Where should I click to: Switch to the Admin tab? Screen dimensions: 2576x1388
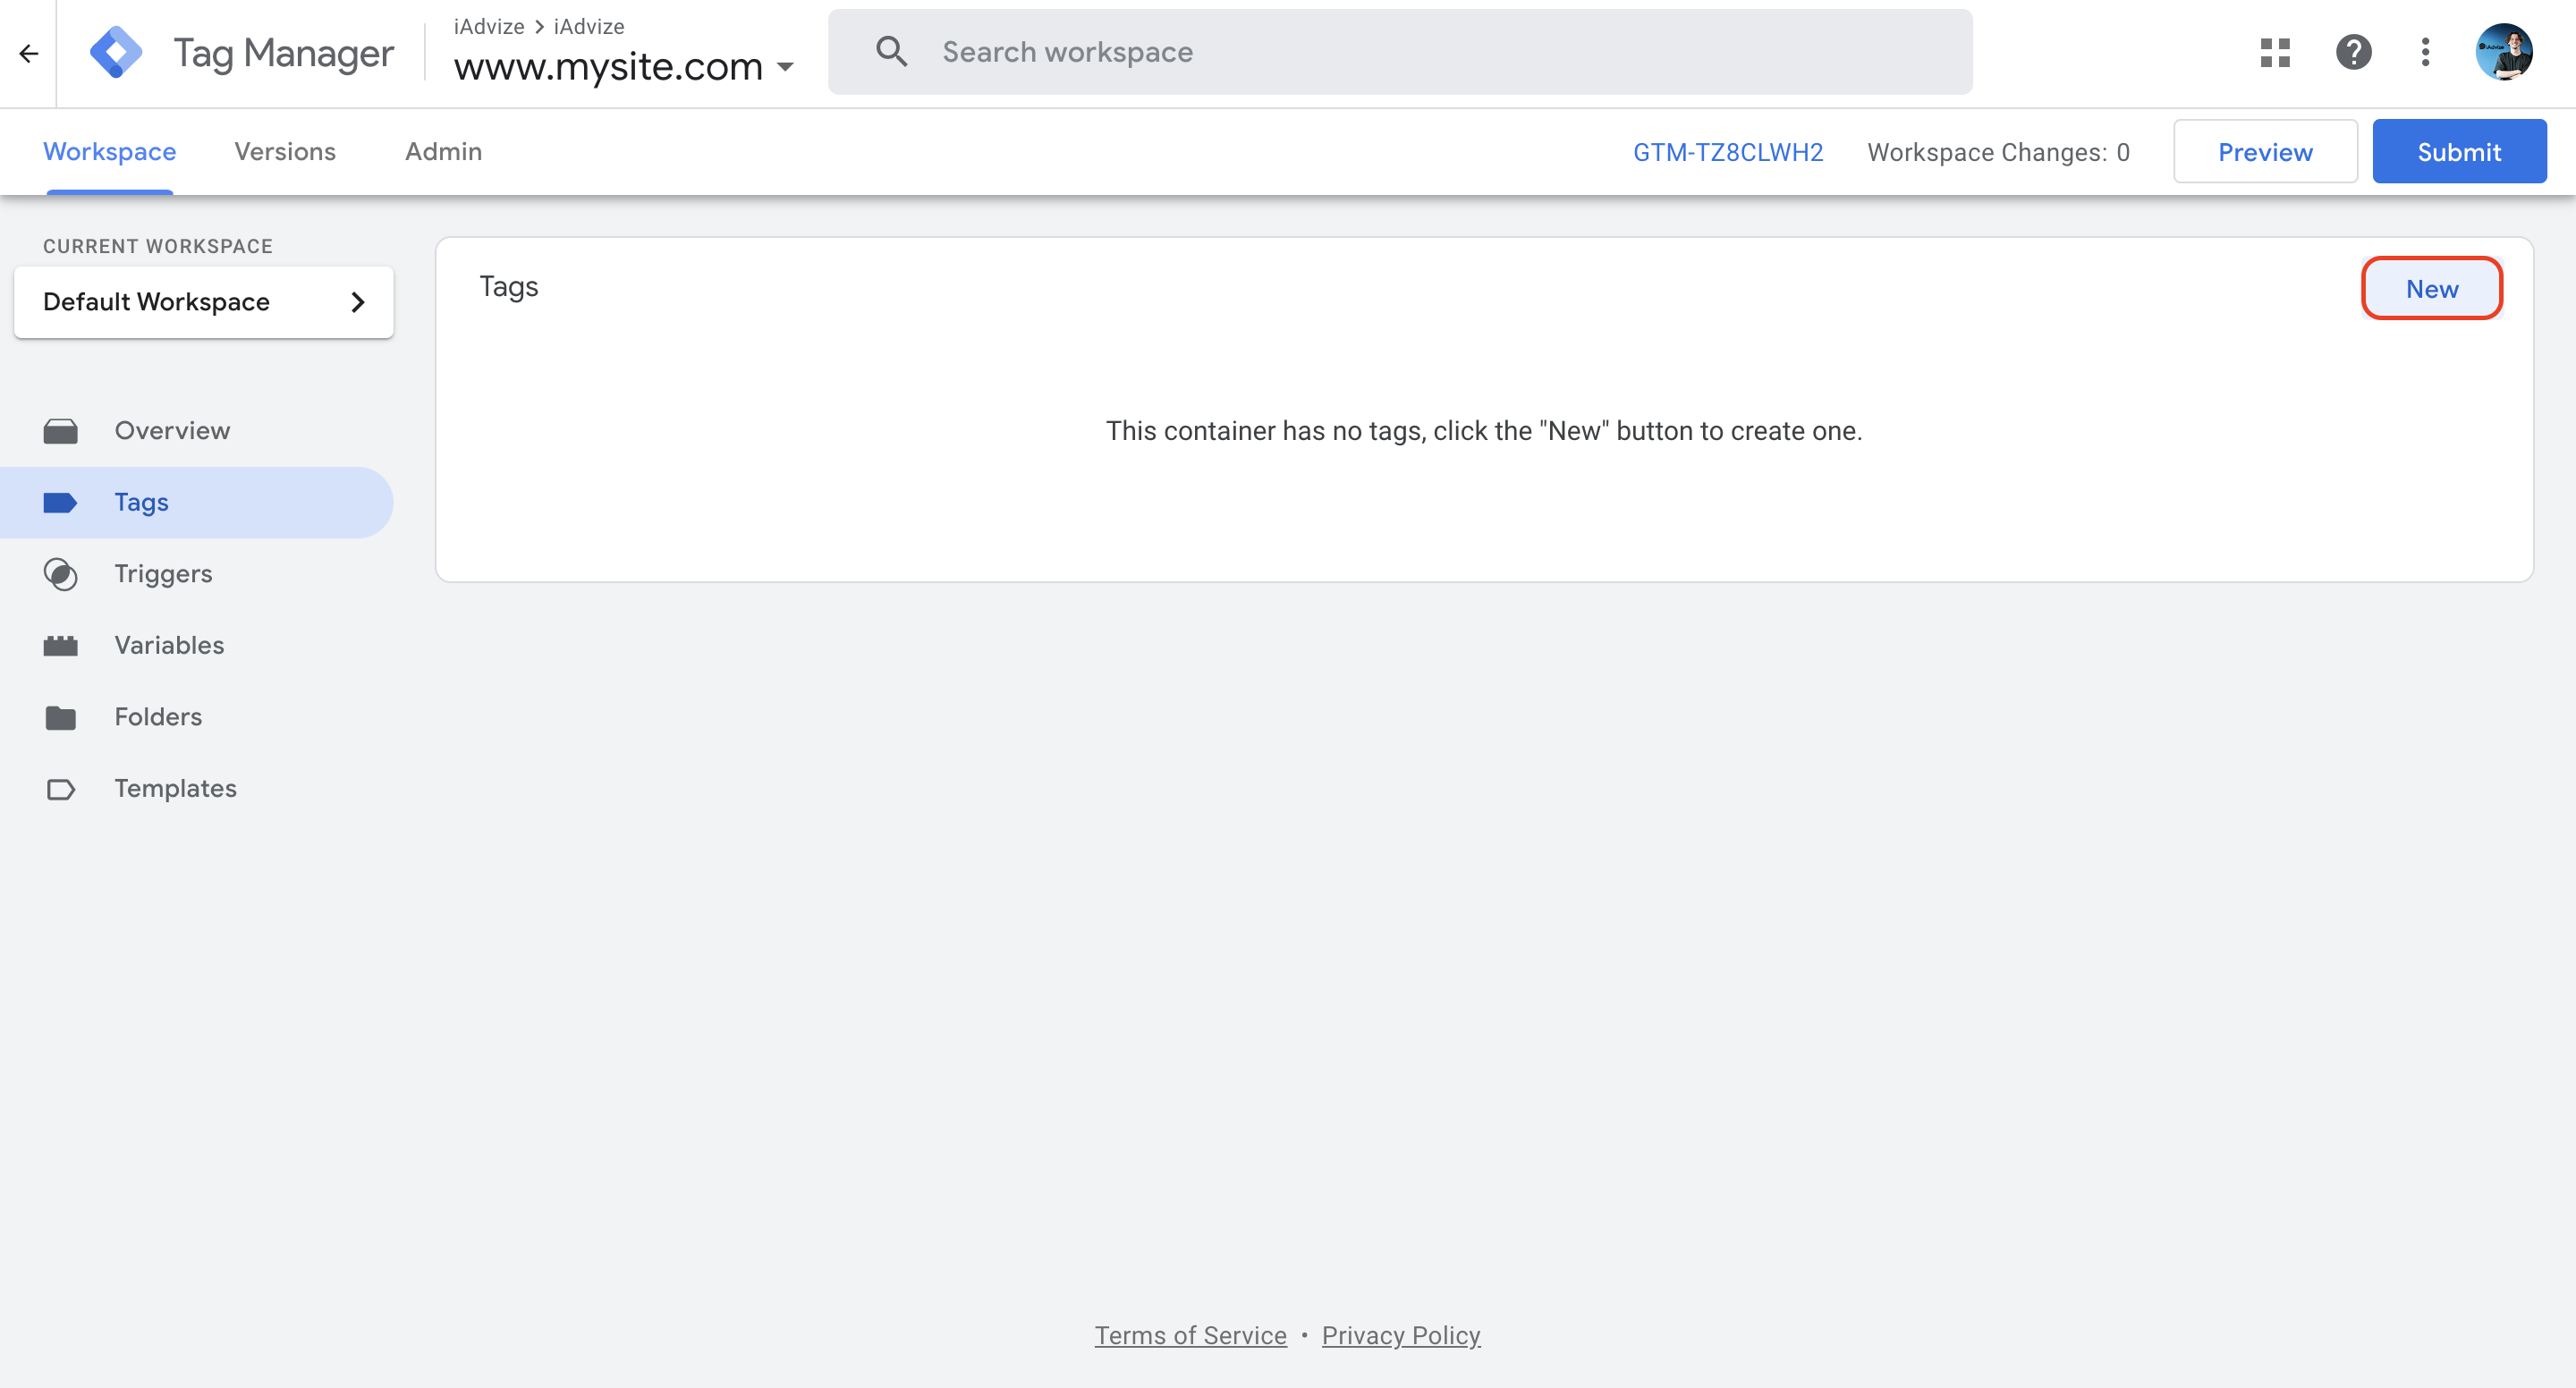[x=443, y=152]
